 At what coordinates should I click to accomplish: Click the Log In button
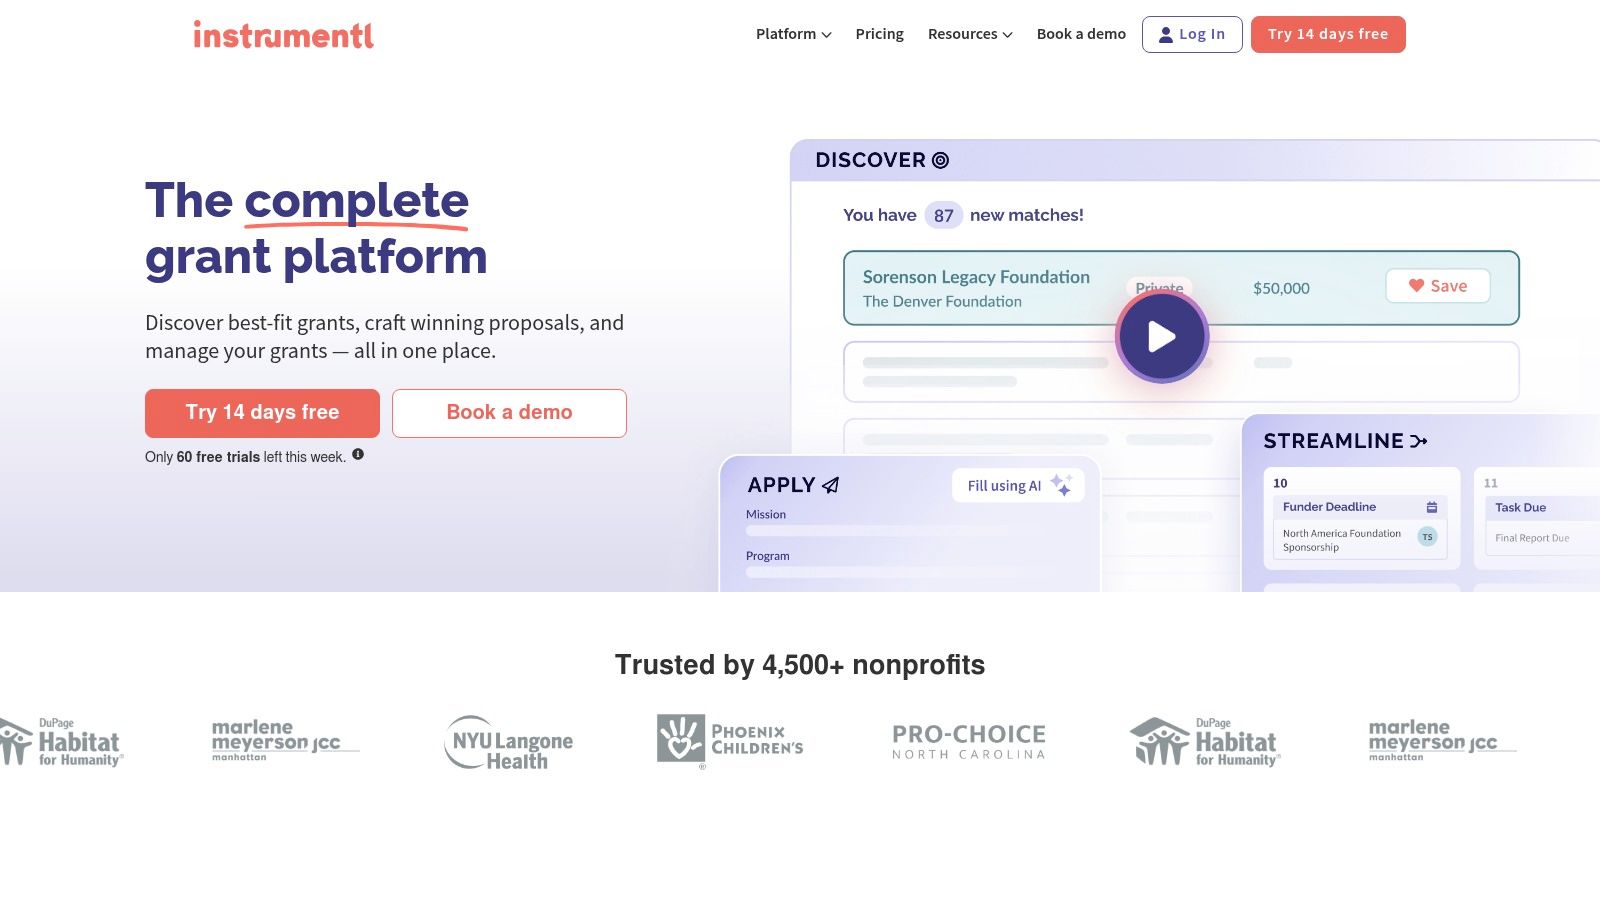[x=1192, y=34]
